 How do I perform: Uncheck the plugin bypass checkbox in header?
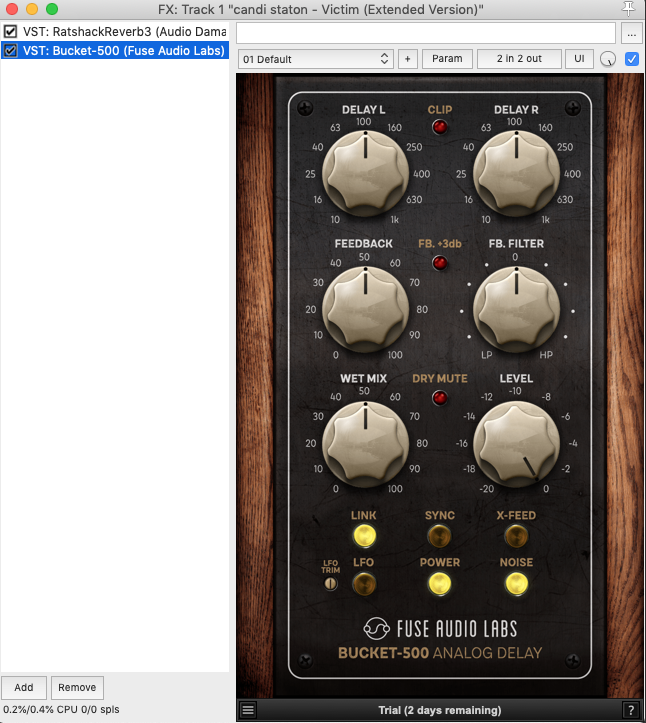pos(632,59)
